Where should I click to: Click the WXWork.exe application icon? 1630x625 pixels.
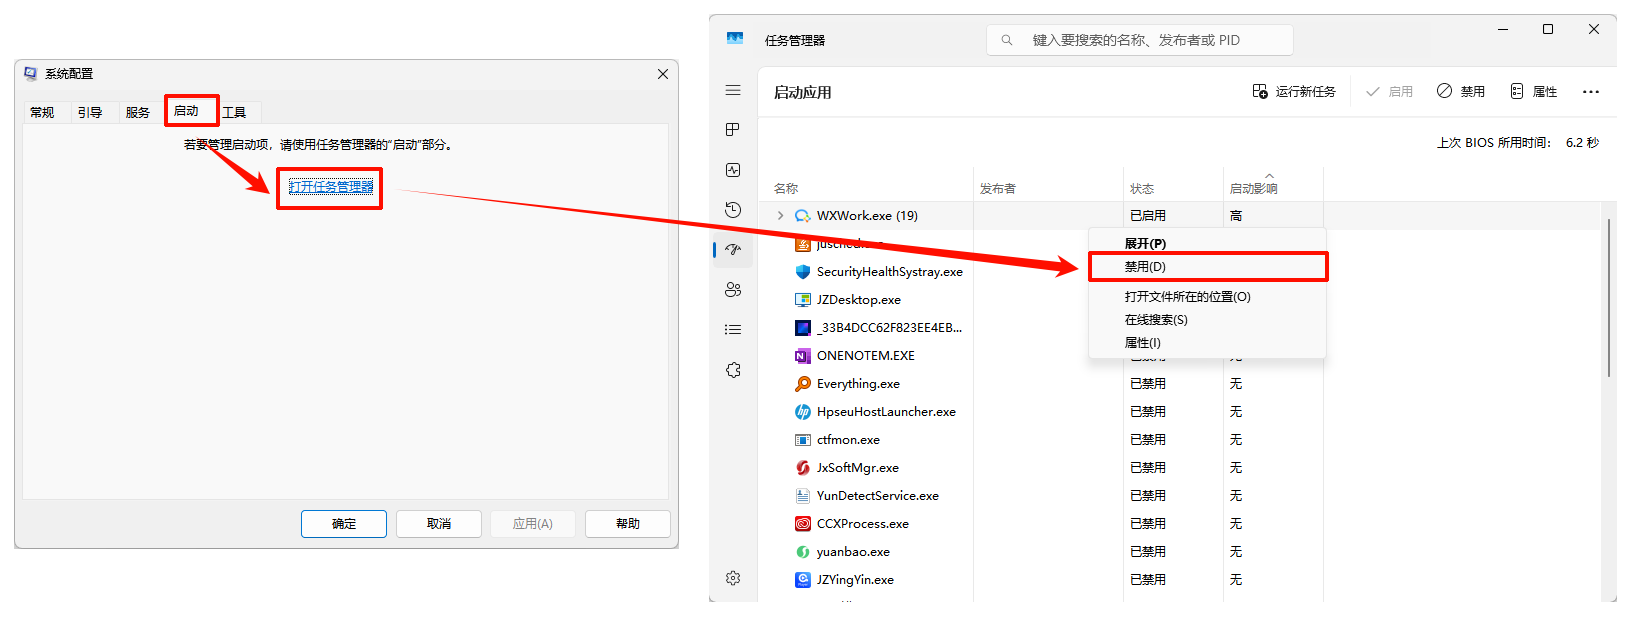point(802,216)
